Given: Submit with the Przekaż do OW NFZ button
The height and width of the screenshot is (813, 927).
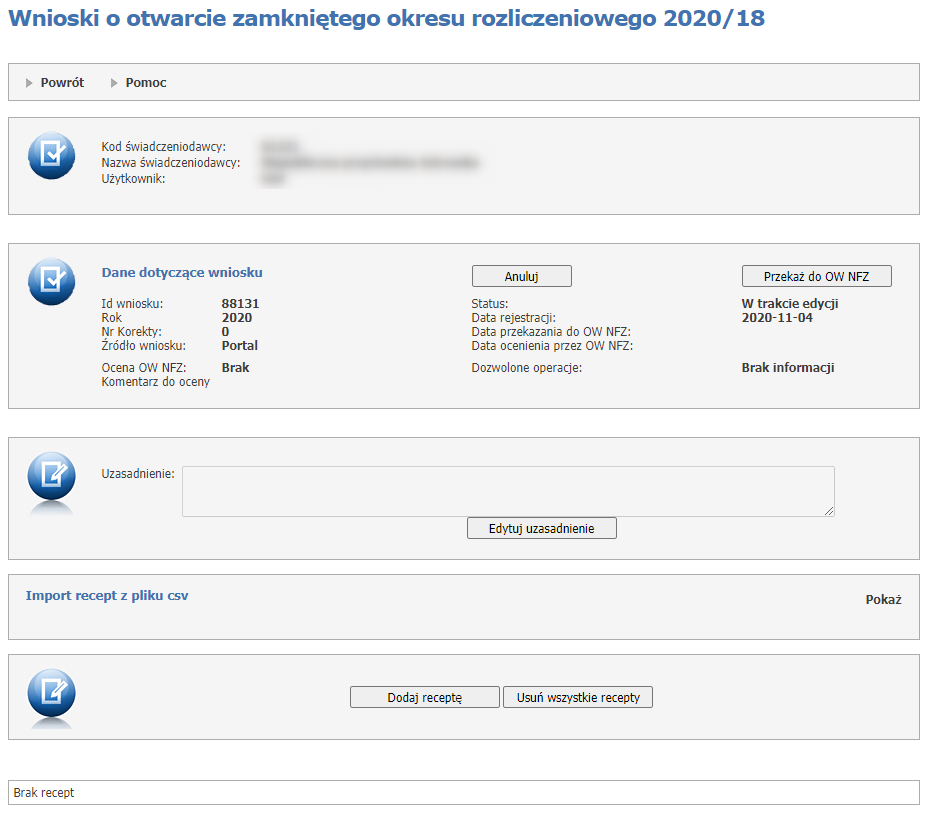Looking at the screenshot, I should pyautogui.click(x=816, y=276).
